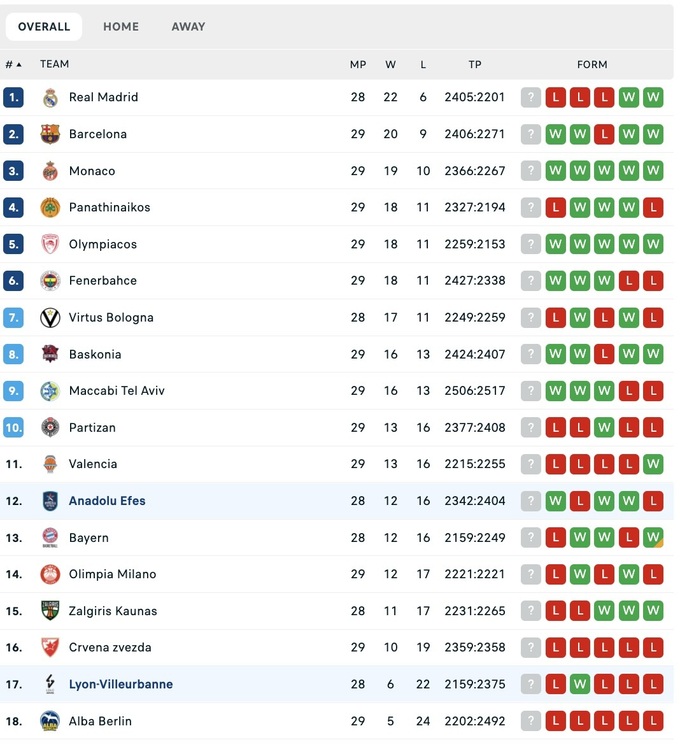Click the Olimpia Milano red logo
This screenshot has width=680, height=747.
point(50,574)
